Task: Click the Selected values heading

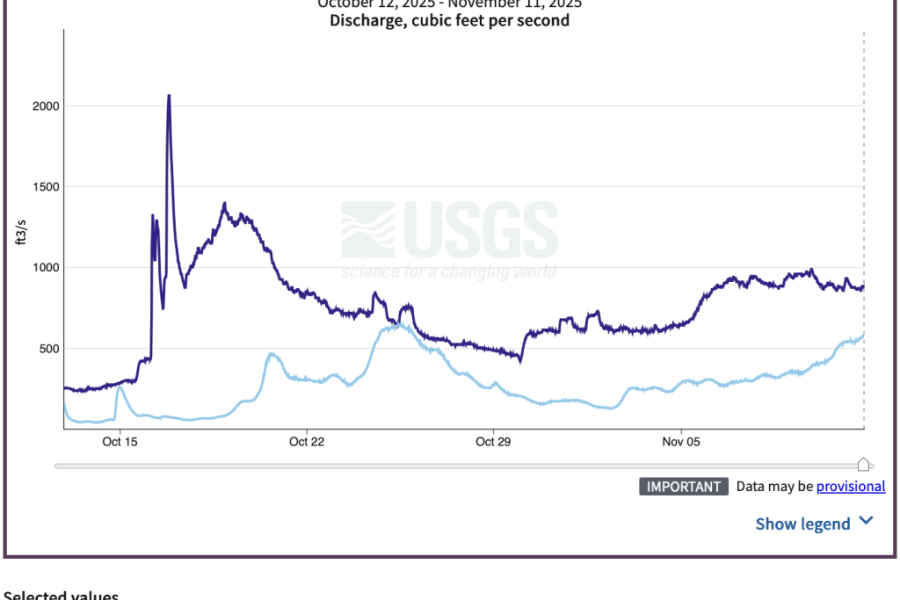Action: point(62,595)
